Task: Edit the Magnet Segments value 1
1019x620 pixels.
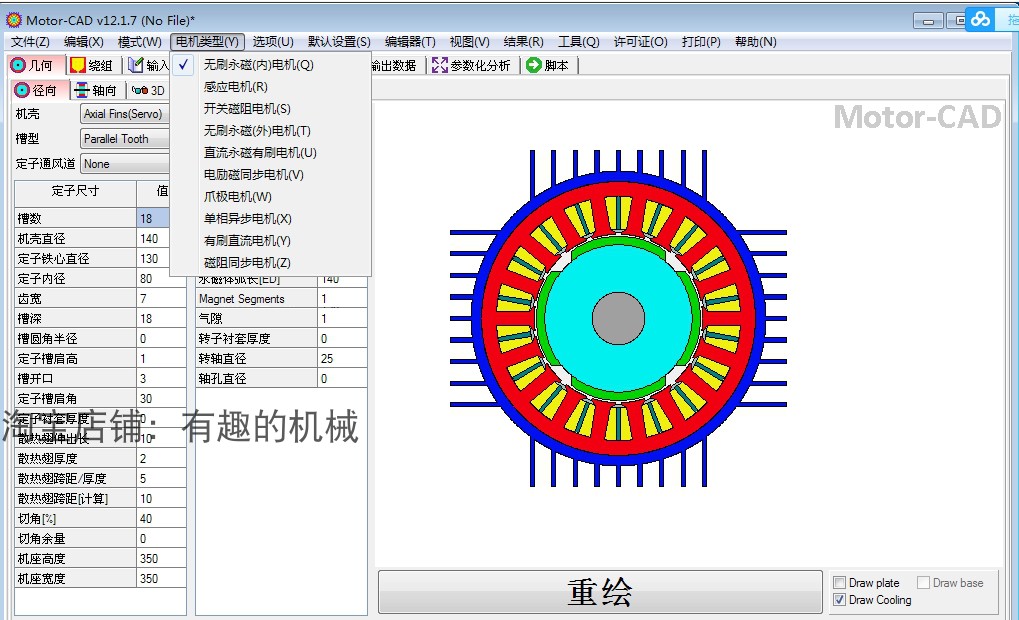Action: click(342, 299)
